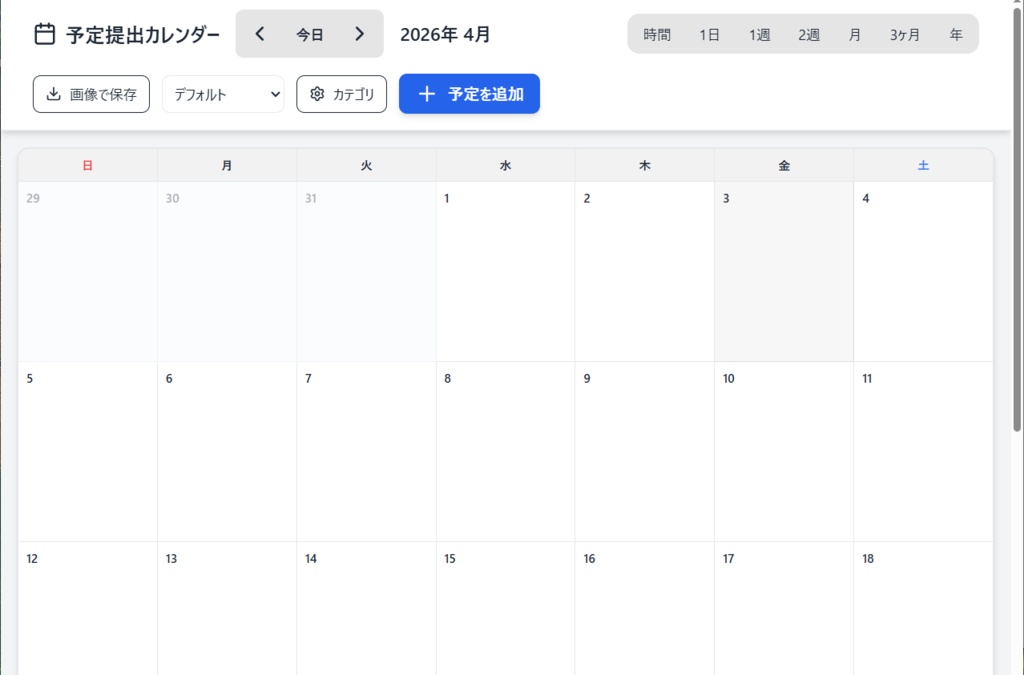Click the gear icon in カテゴリ button
This screenshot has height=675, width=1024.
pyautogui.click(x=318, y=94)
